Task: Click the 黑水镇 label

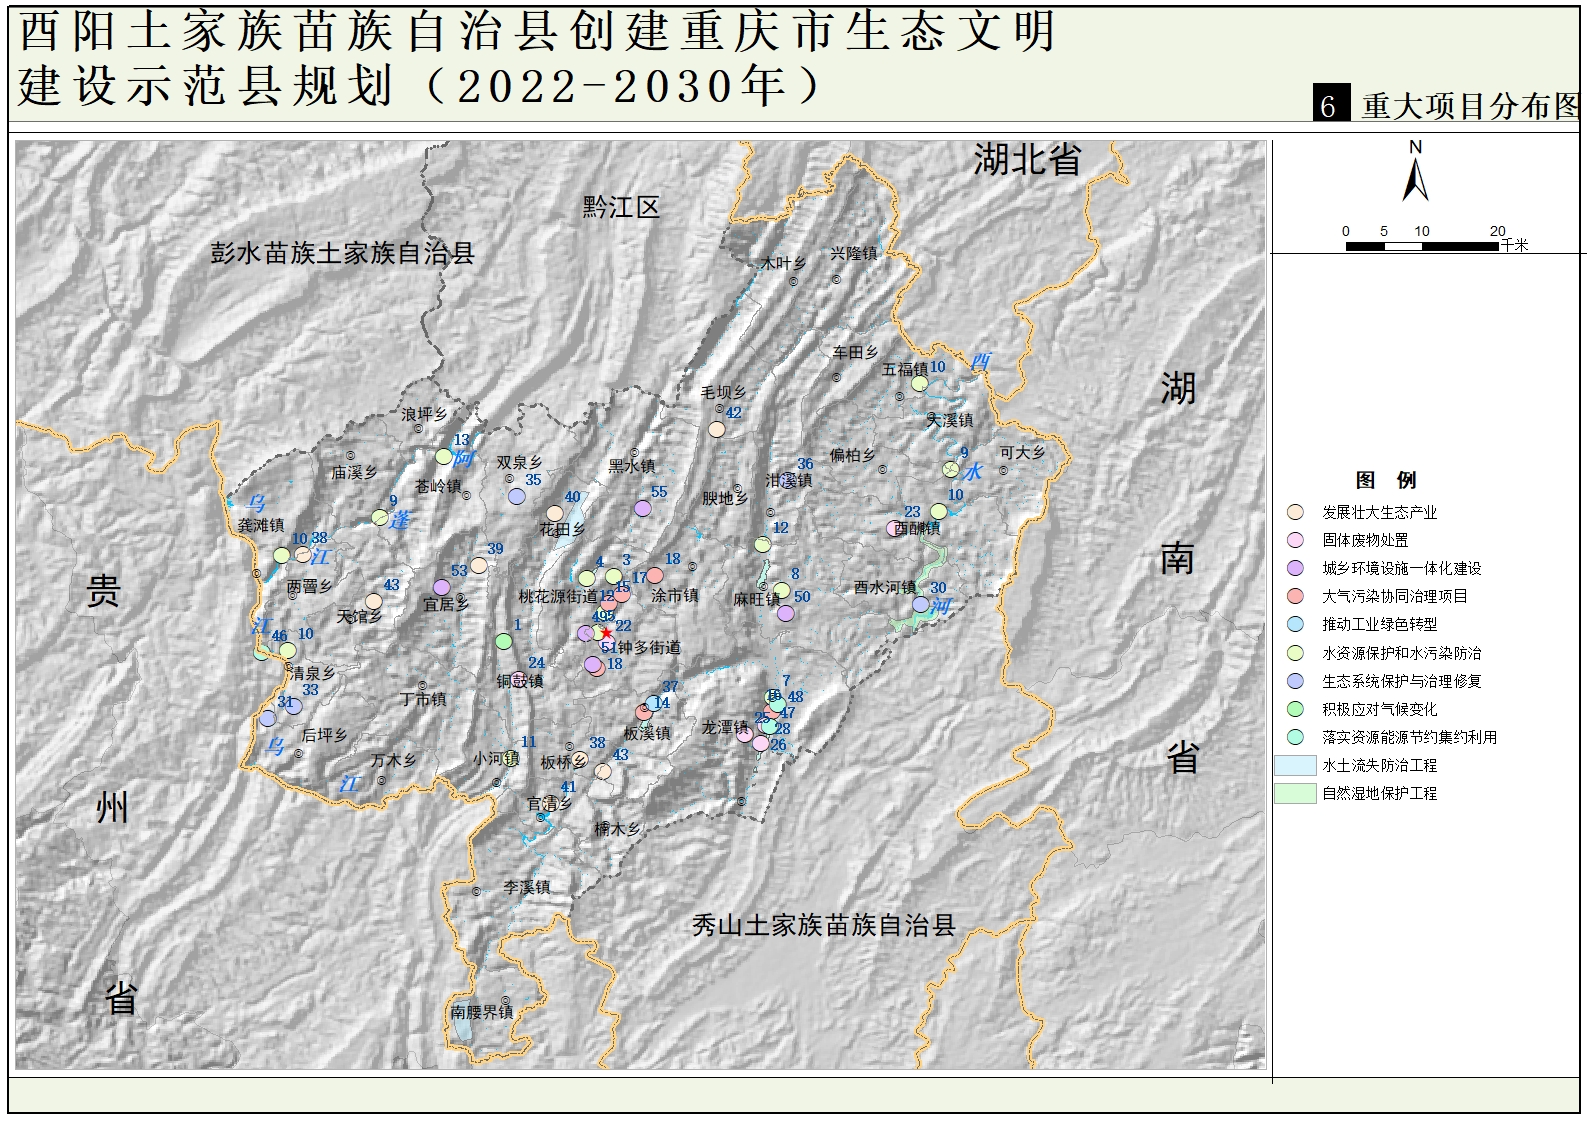Action: pyautogui.click(x=632, y=466)
